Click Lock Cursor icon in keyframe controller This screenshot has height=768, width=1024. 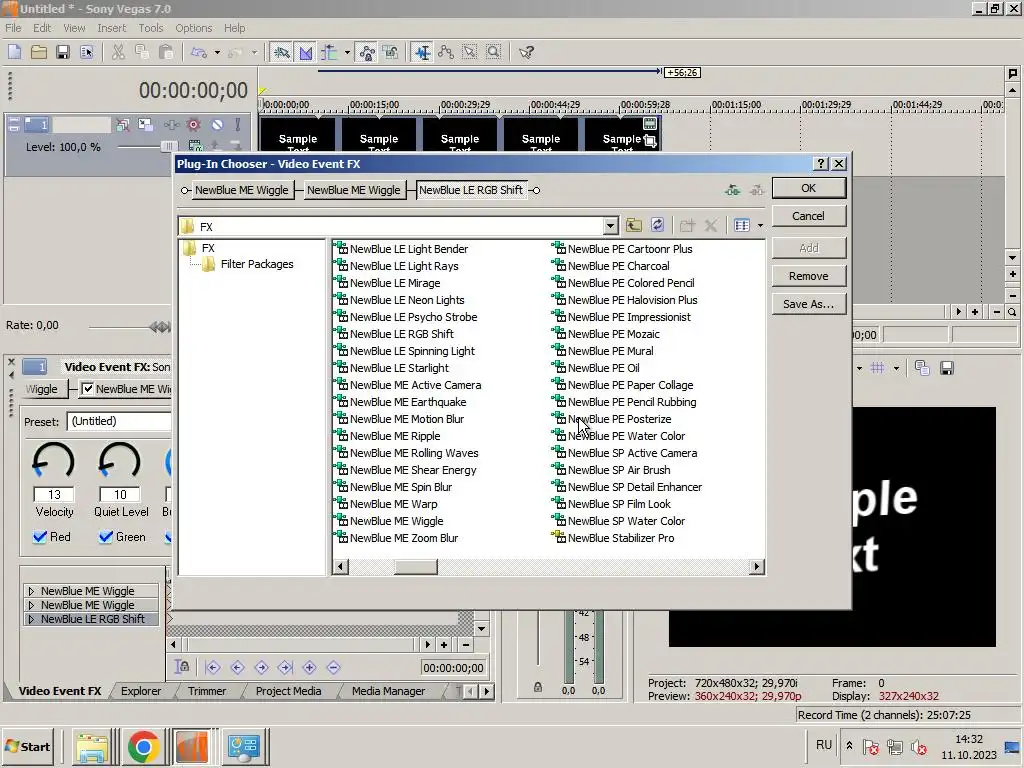(182, 667)
